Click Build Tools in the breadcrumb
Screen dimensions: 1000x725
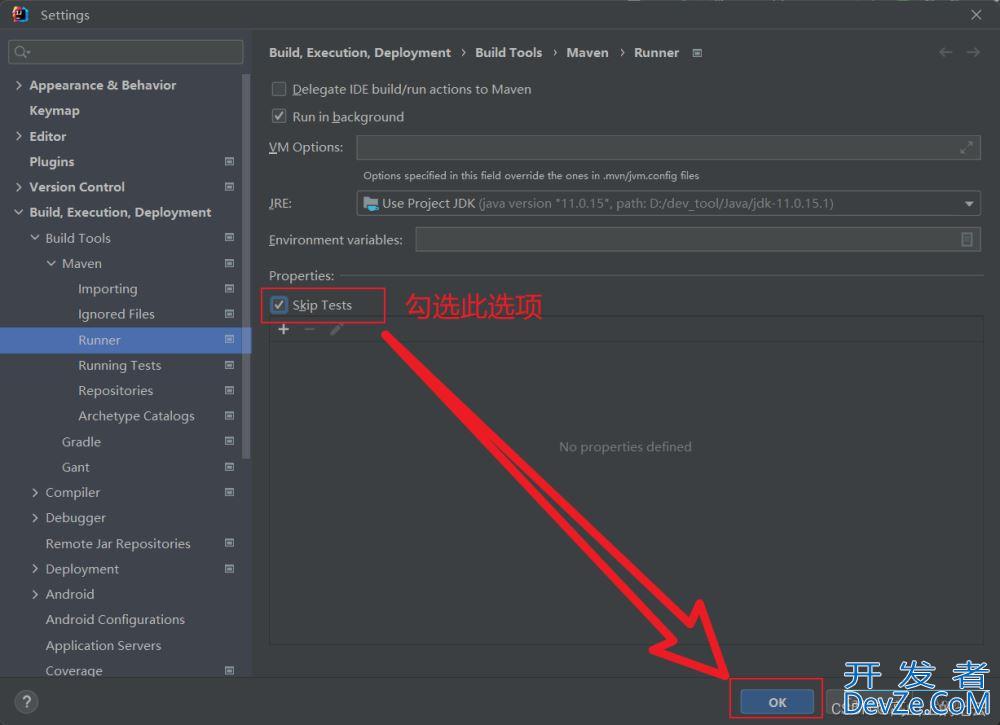pyautogui.click(x=508, y=52)
